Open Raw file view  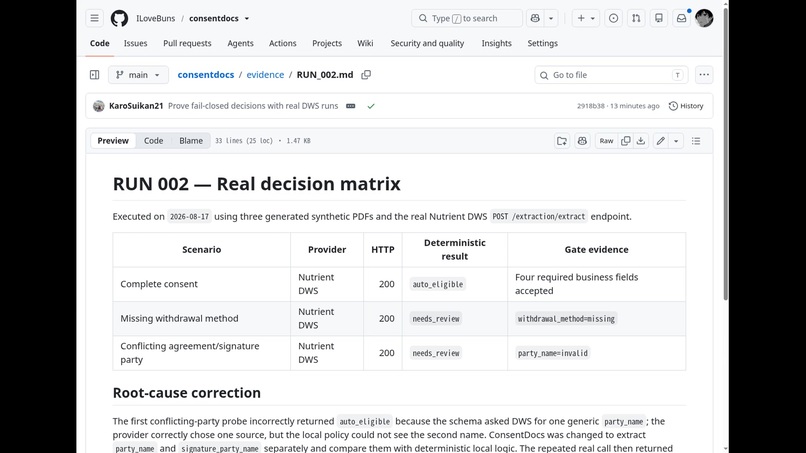coord(606,141)
